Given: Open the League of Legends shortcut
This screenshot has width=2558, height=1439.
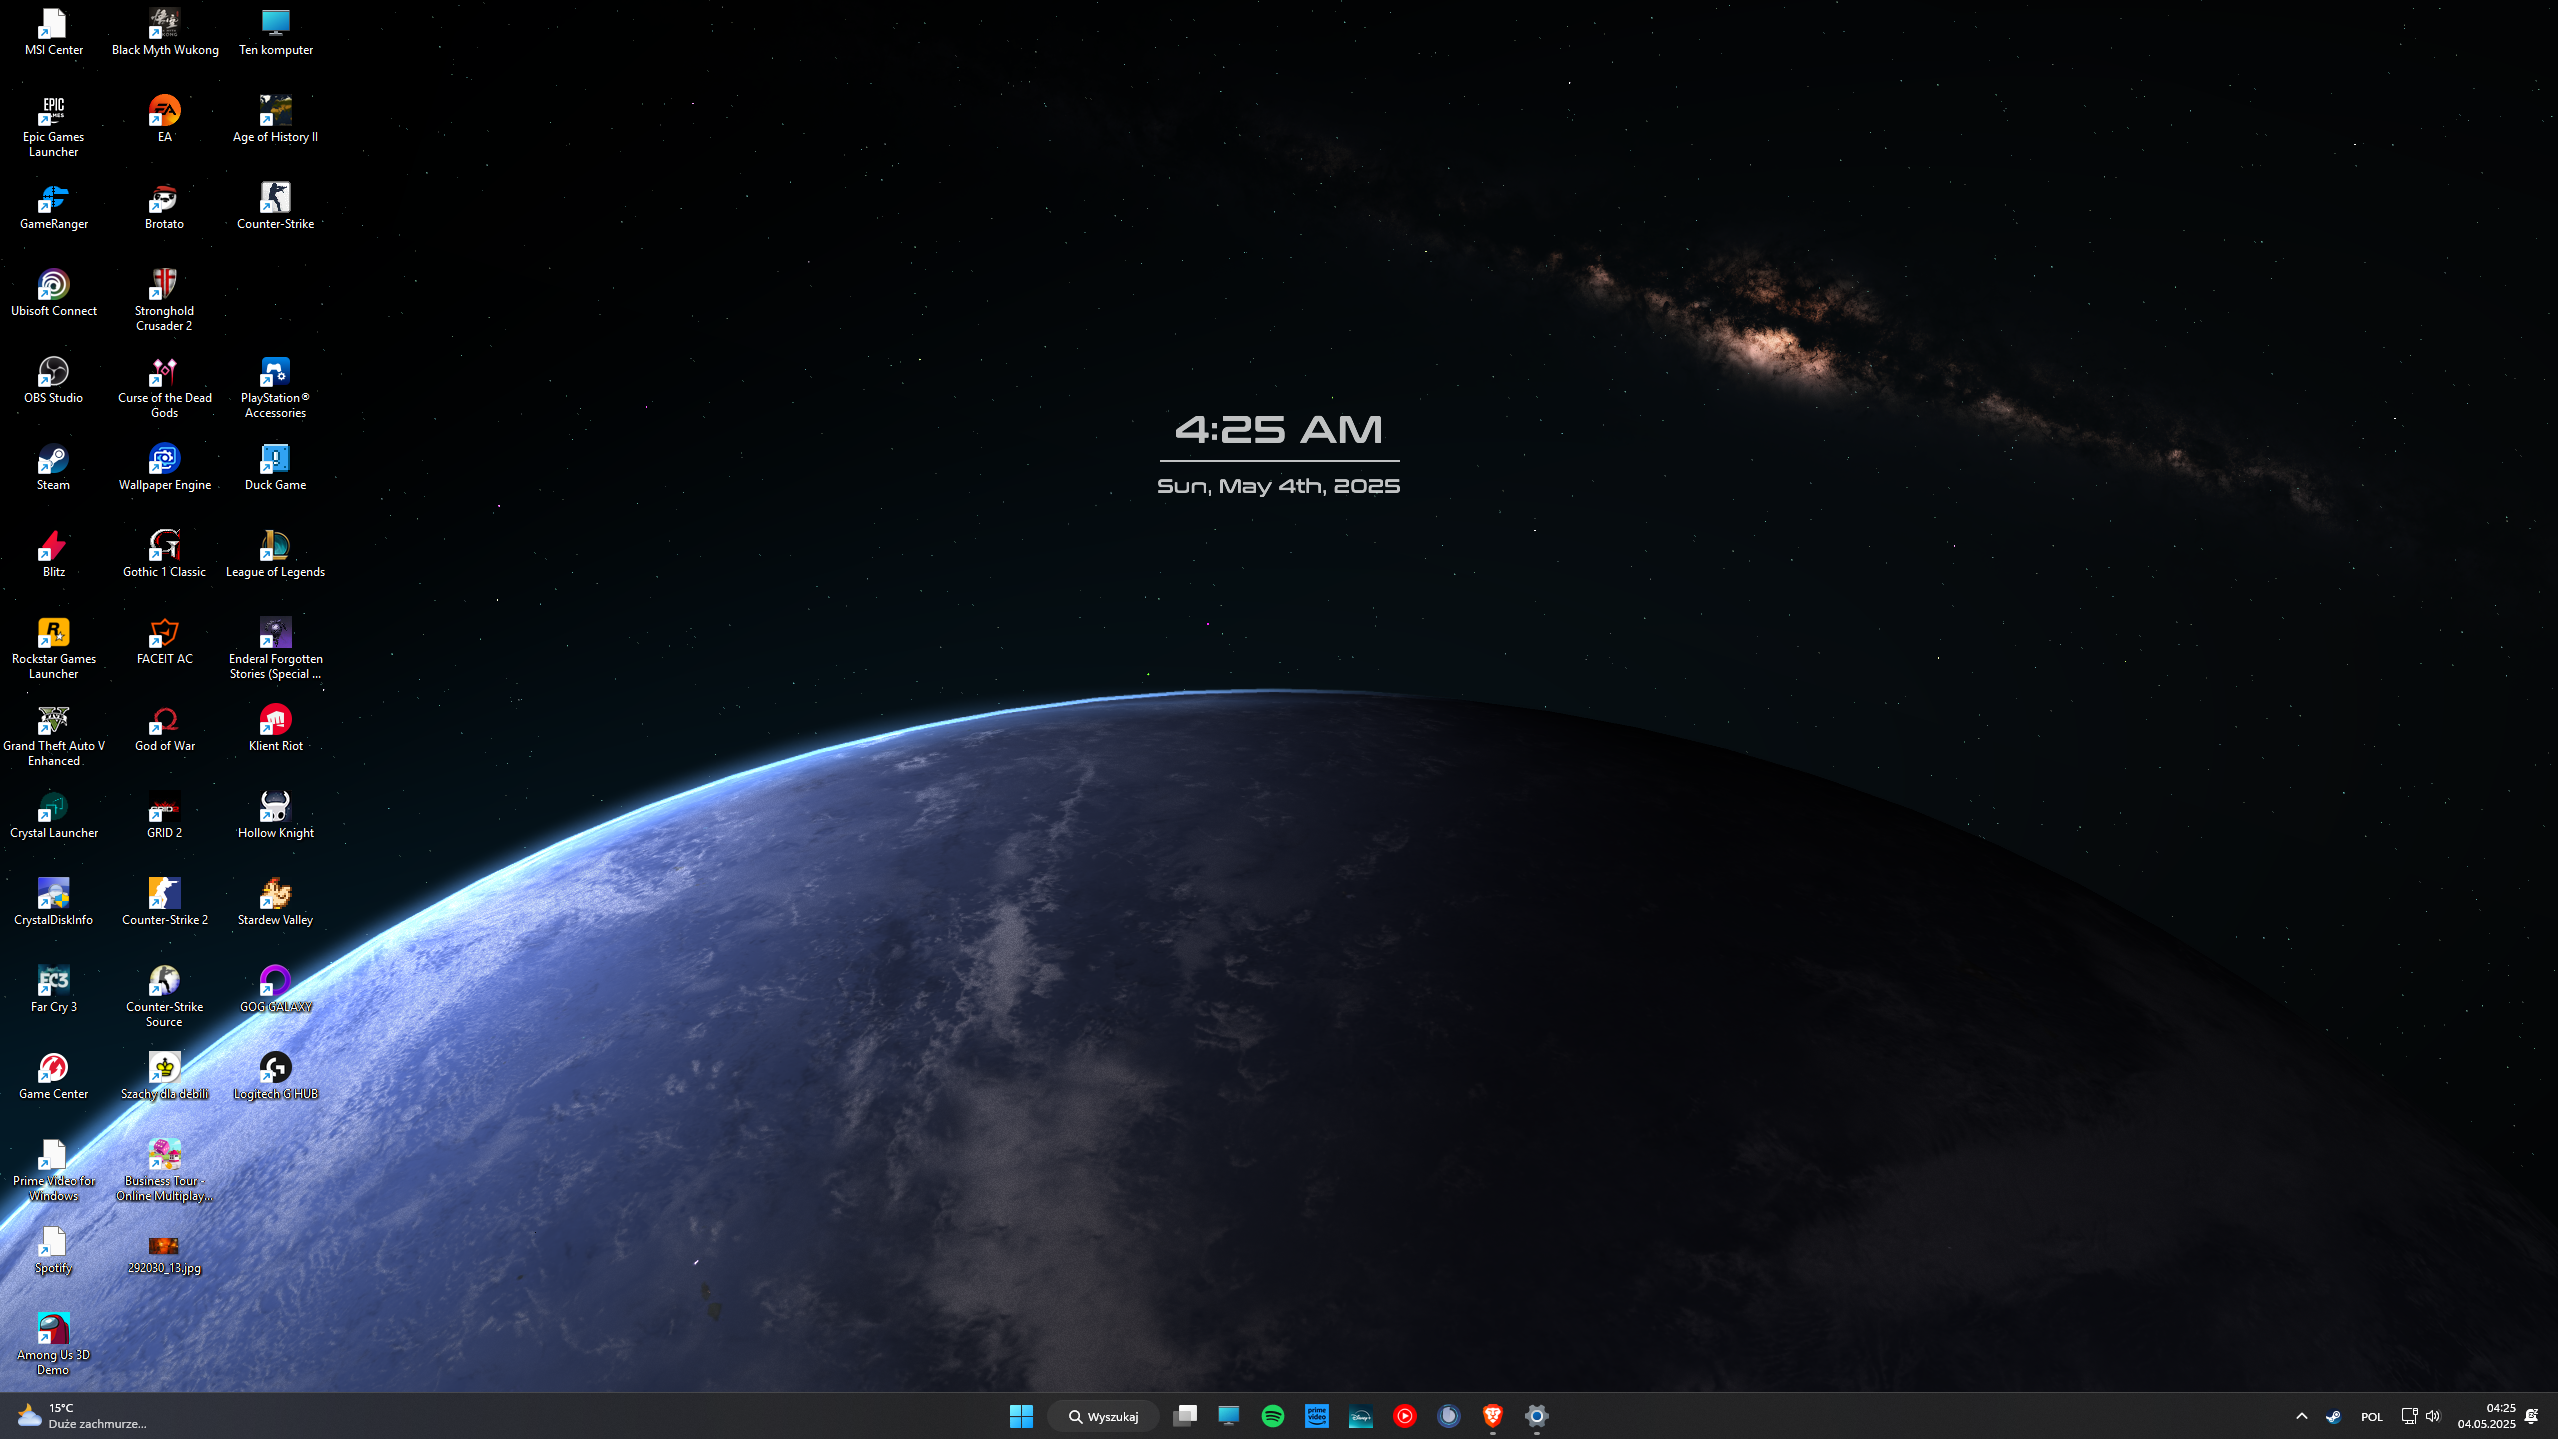Looking at the screenshot, I should (x=275, y=554).
